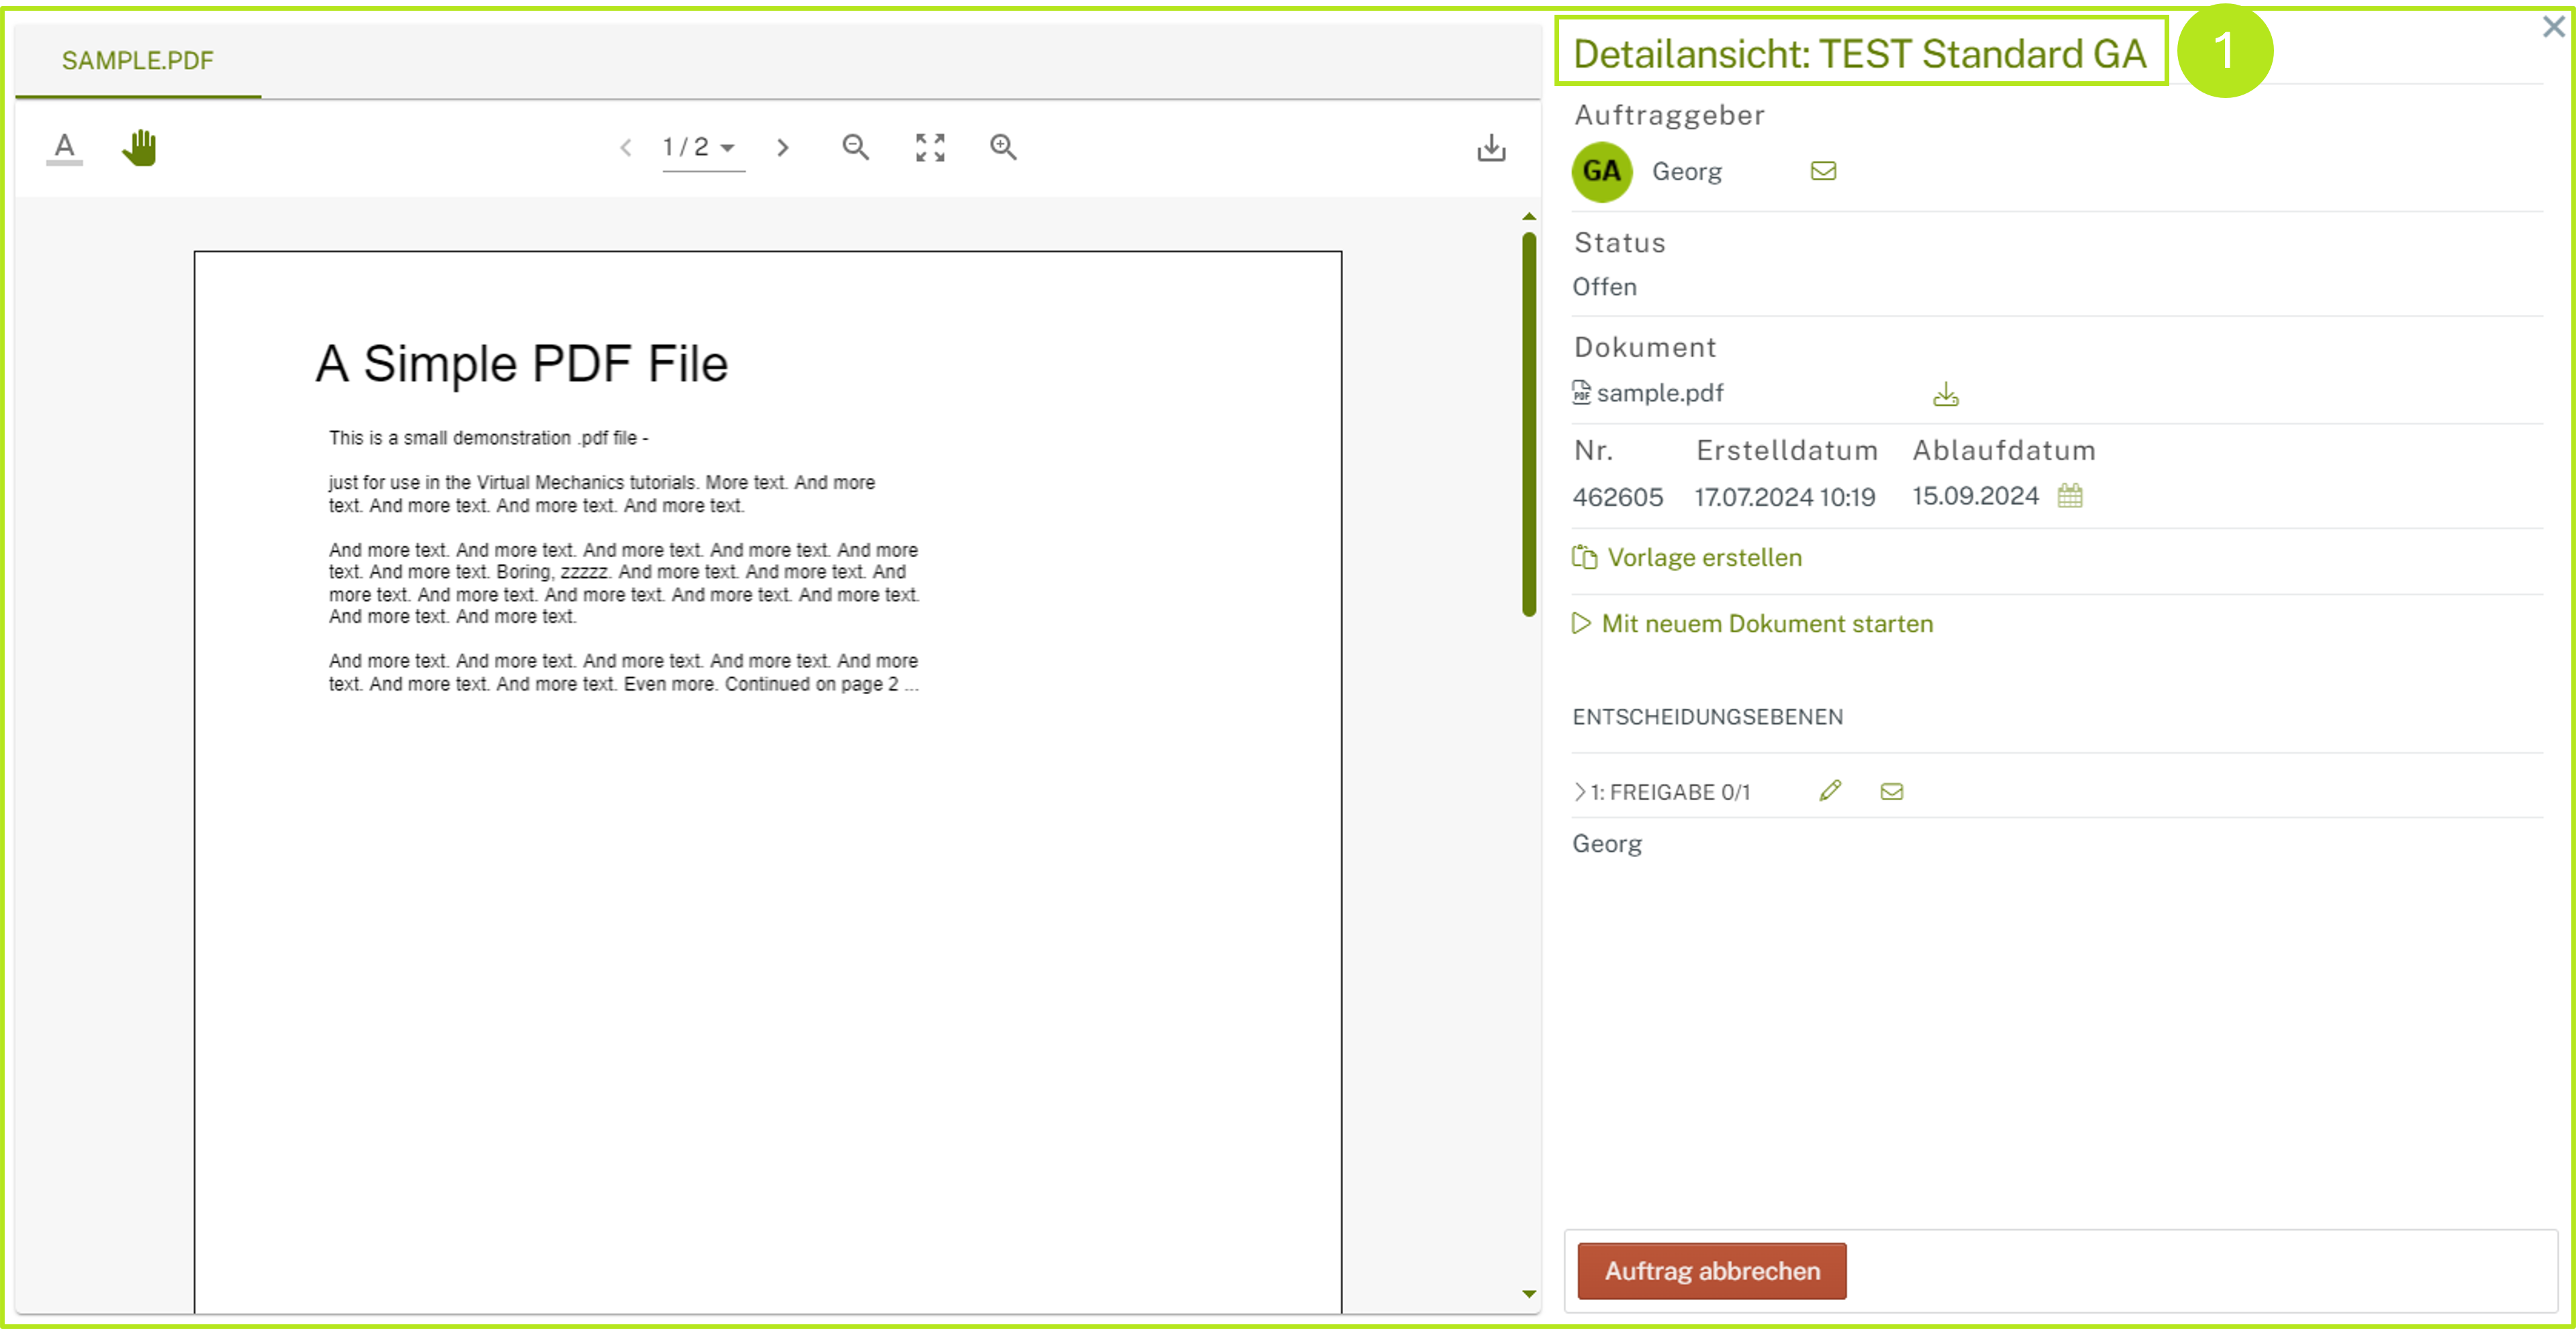2576x1329 pixels.
Task: Click the zoom in magnifier icon
Action: (x=1003, y=147)
